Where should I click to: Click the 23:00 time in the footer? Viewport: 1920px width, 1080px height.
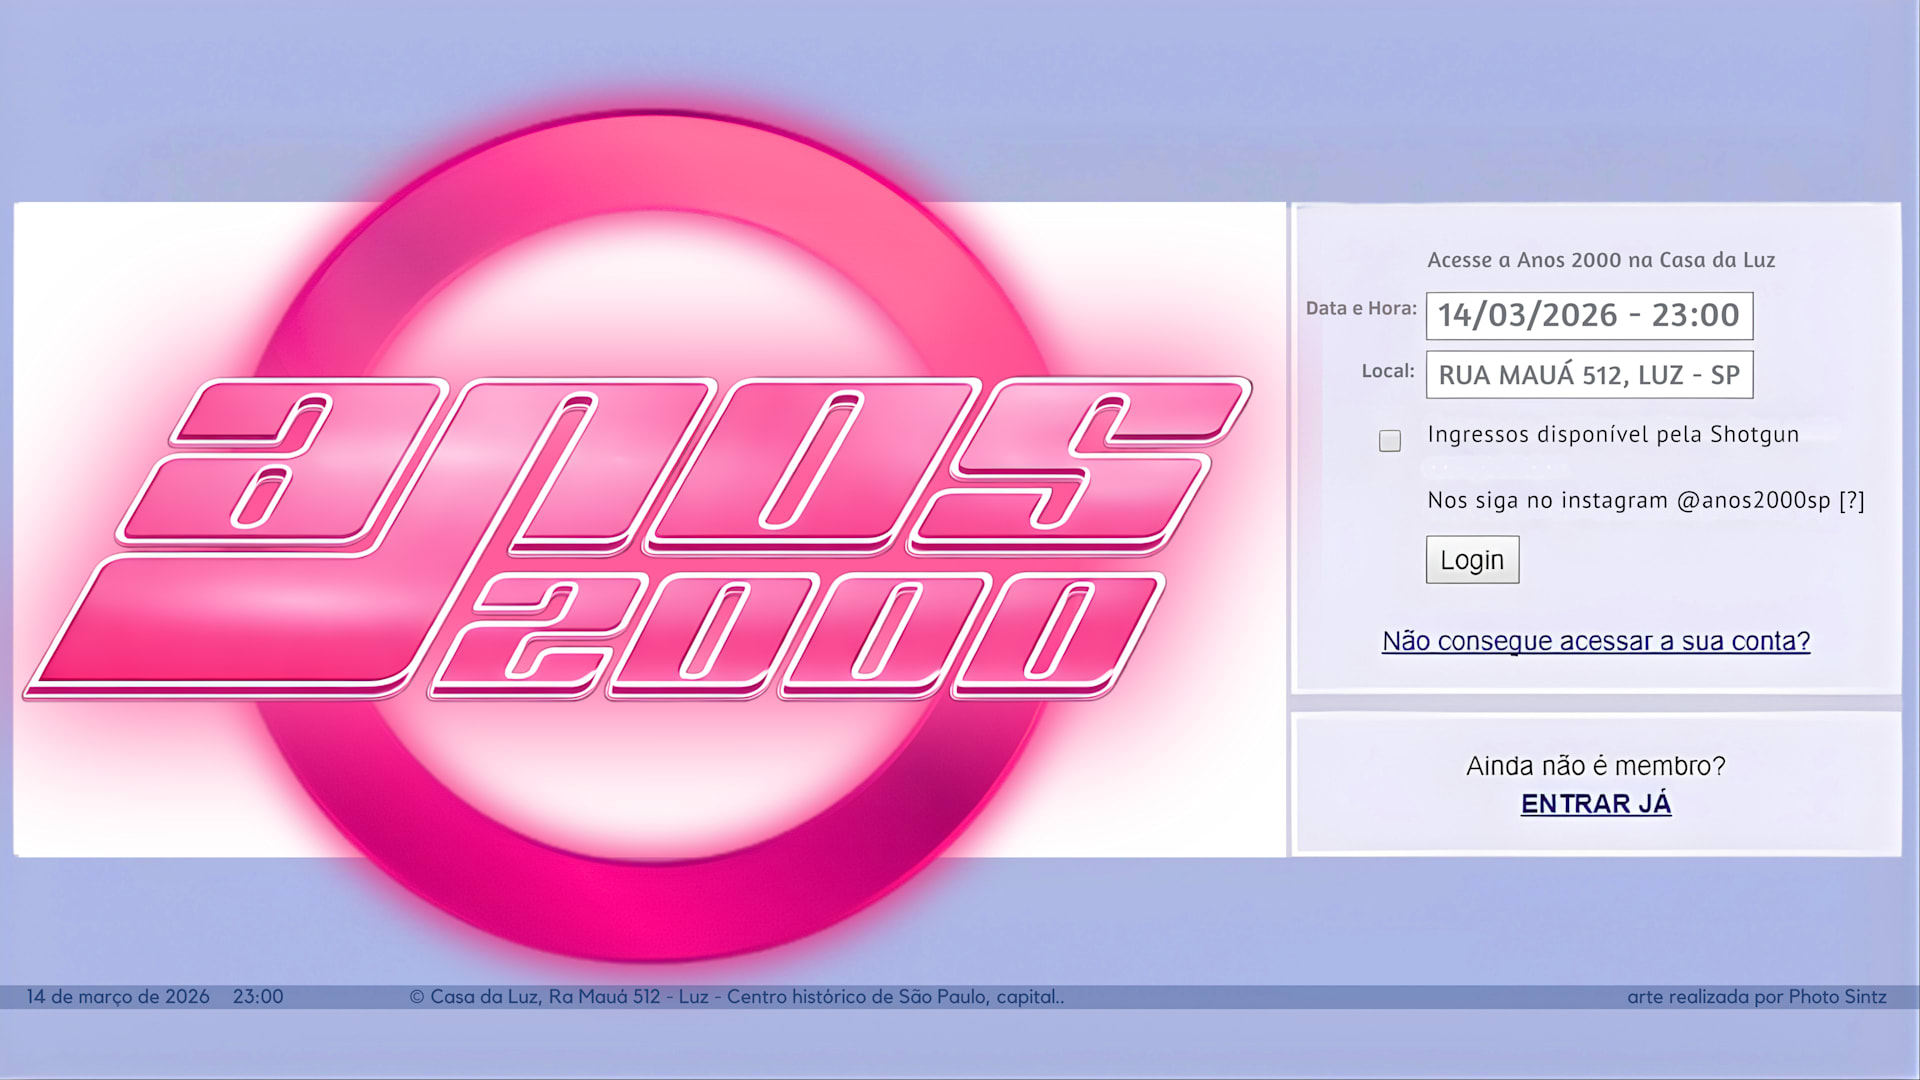pos(258,997)
